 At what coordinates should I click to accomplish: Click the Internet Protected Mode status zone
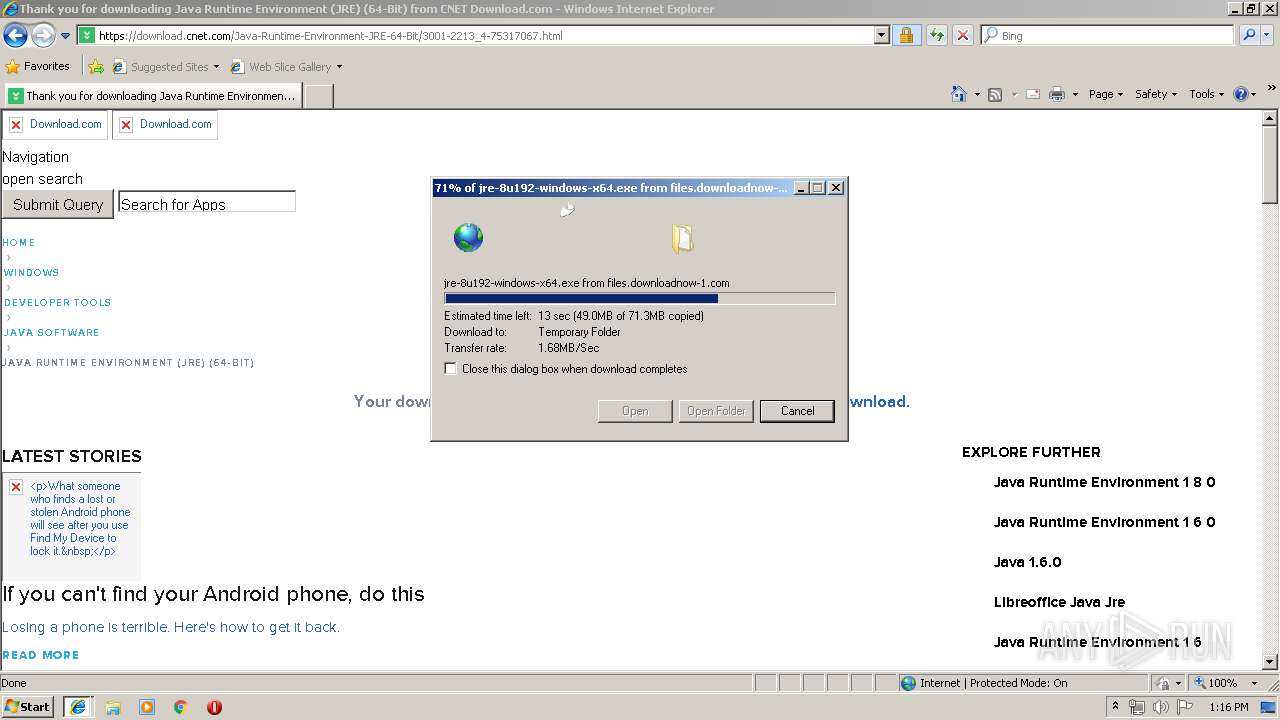[1023, 683]
